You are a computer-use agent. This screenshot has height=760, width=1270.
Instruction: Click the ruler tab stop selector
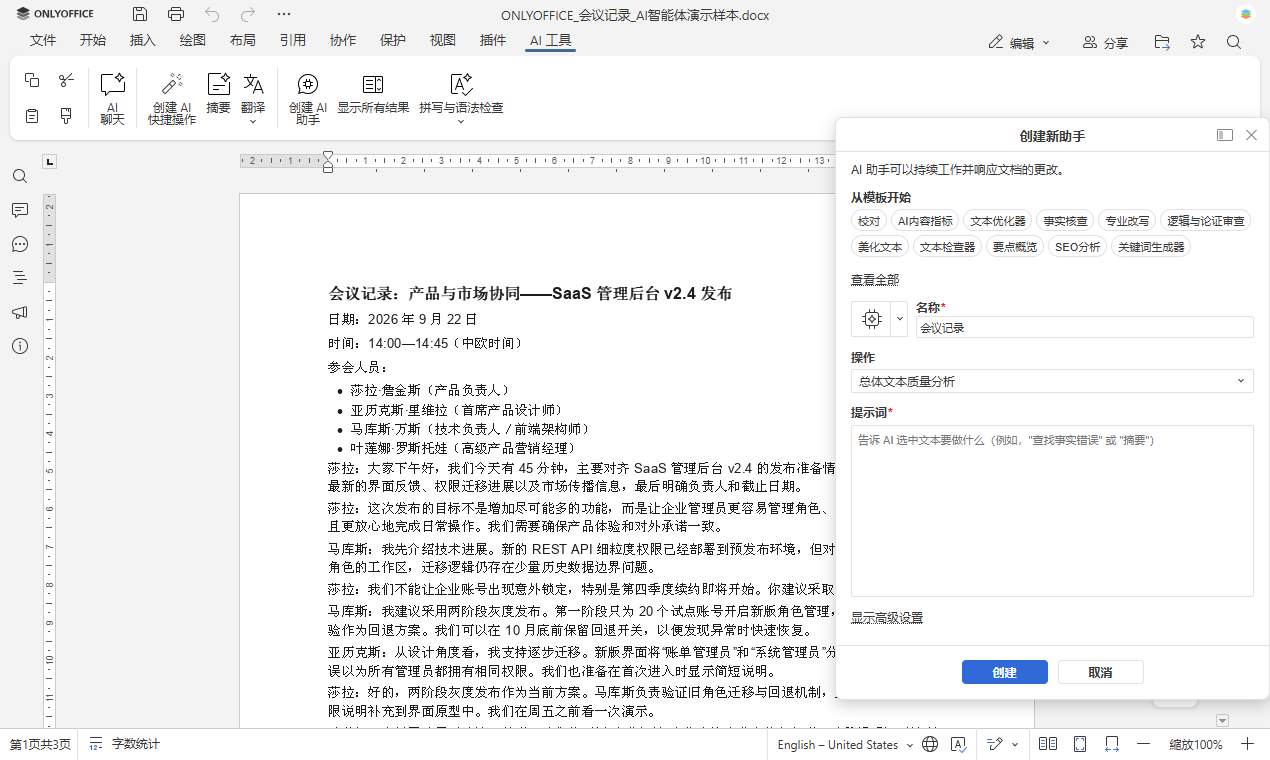(x=50, y=161)
